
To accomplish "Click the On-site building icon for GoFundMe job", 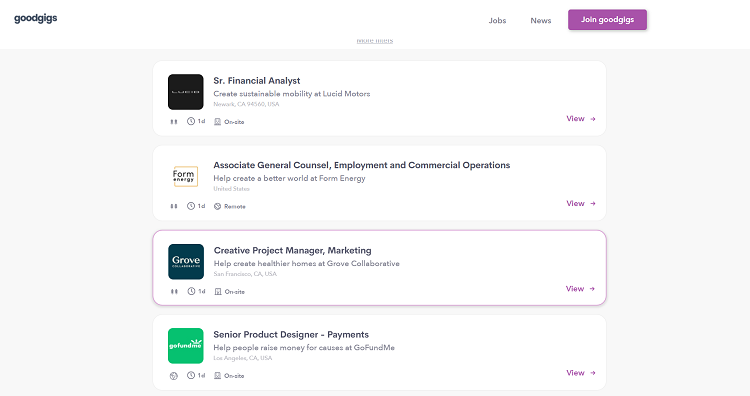I will pyautogui.click(x=217, y=376).
